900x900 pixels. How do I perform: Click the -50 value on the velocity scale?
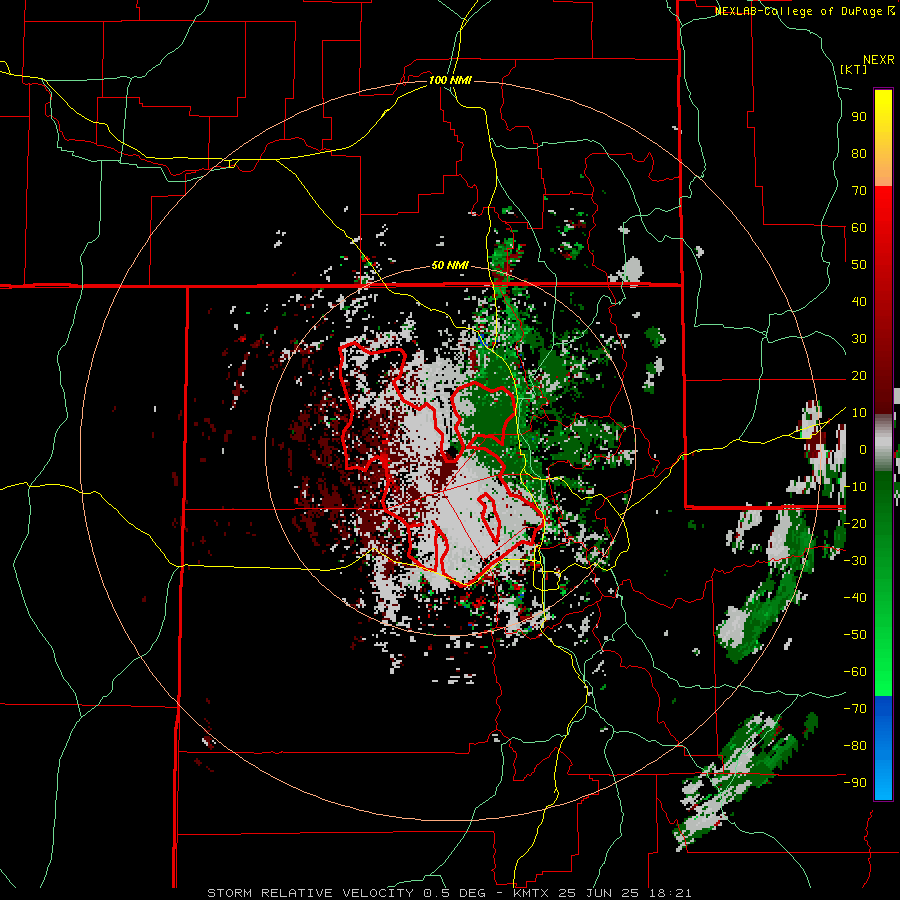(855, 635)
